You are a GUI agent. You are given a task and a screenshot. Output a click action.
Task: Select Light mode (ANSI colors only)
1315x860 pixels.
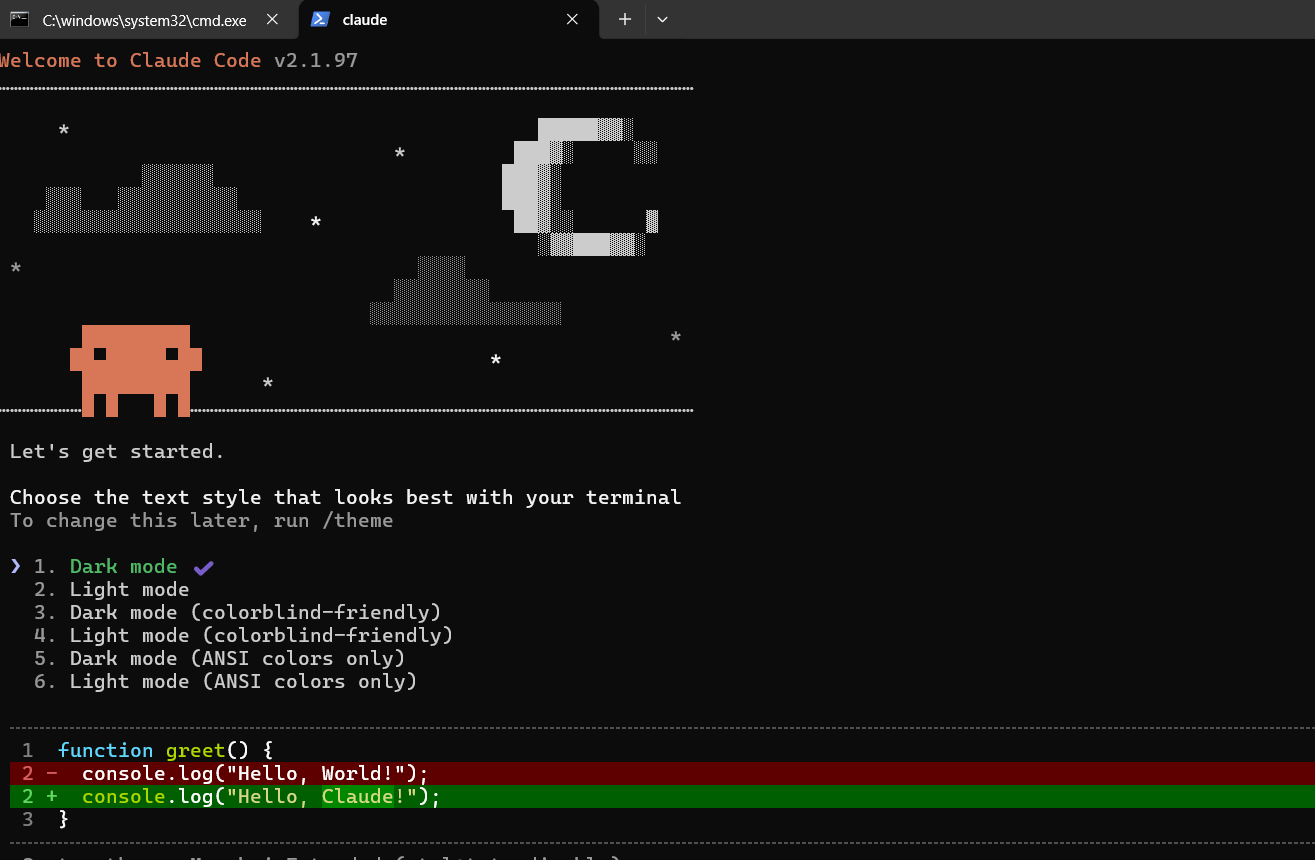[x=225, y=682]
